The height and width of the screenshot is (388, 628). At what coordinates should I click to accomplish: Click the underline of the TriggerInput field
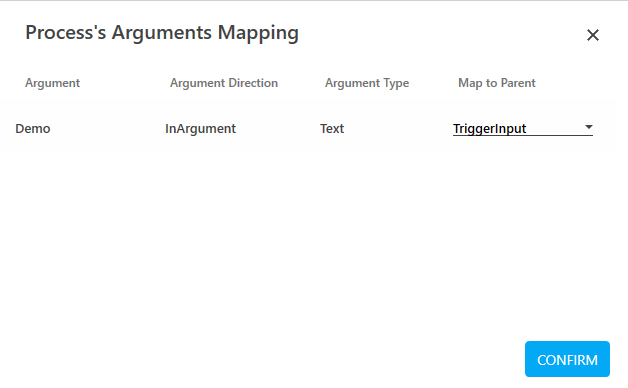523,136
